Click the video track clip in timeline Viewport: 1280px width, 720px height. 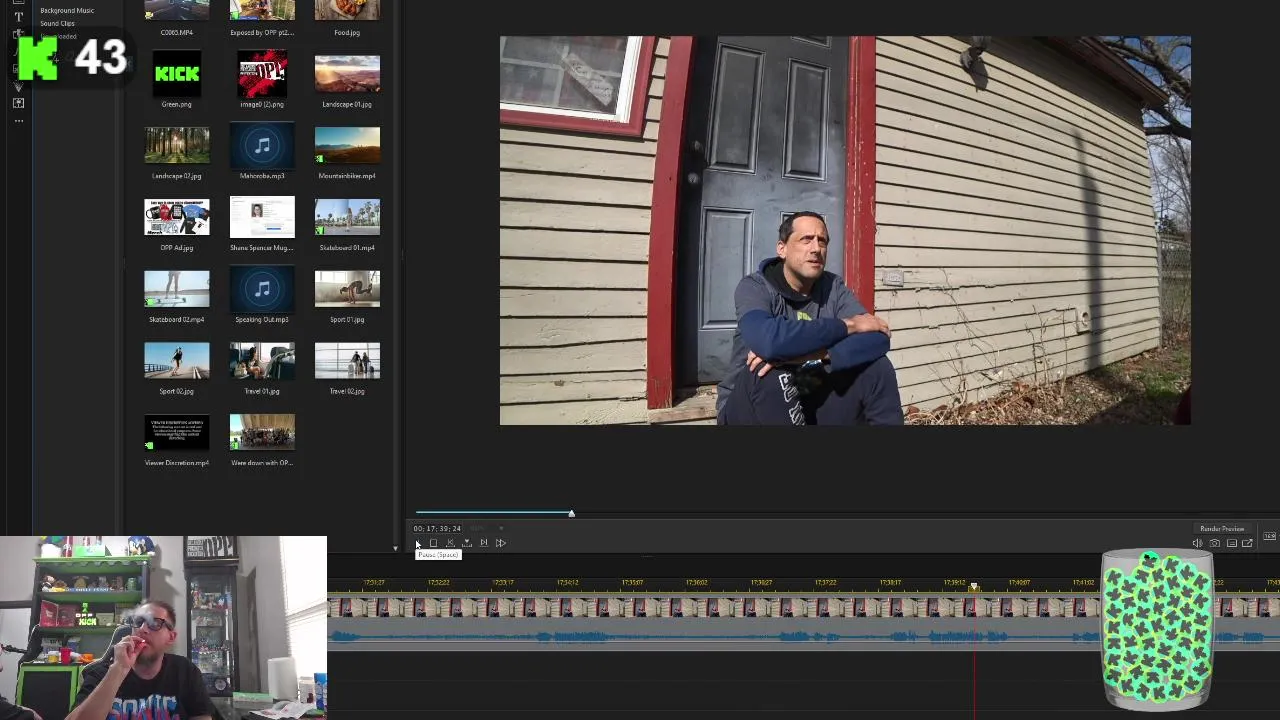[x=715, y=607]
